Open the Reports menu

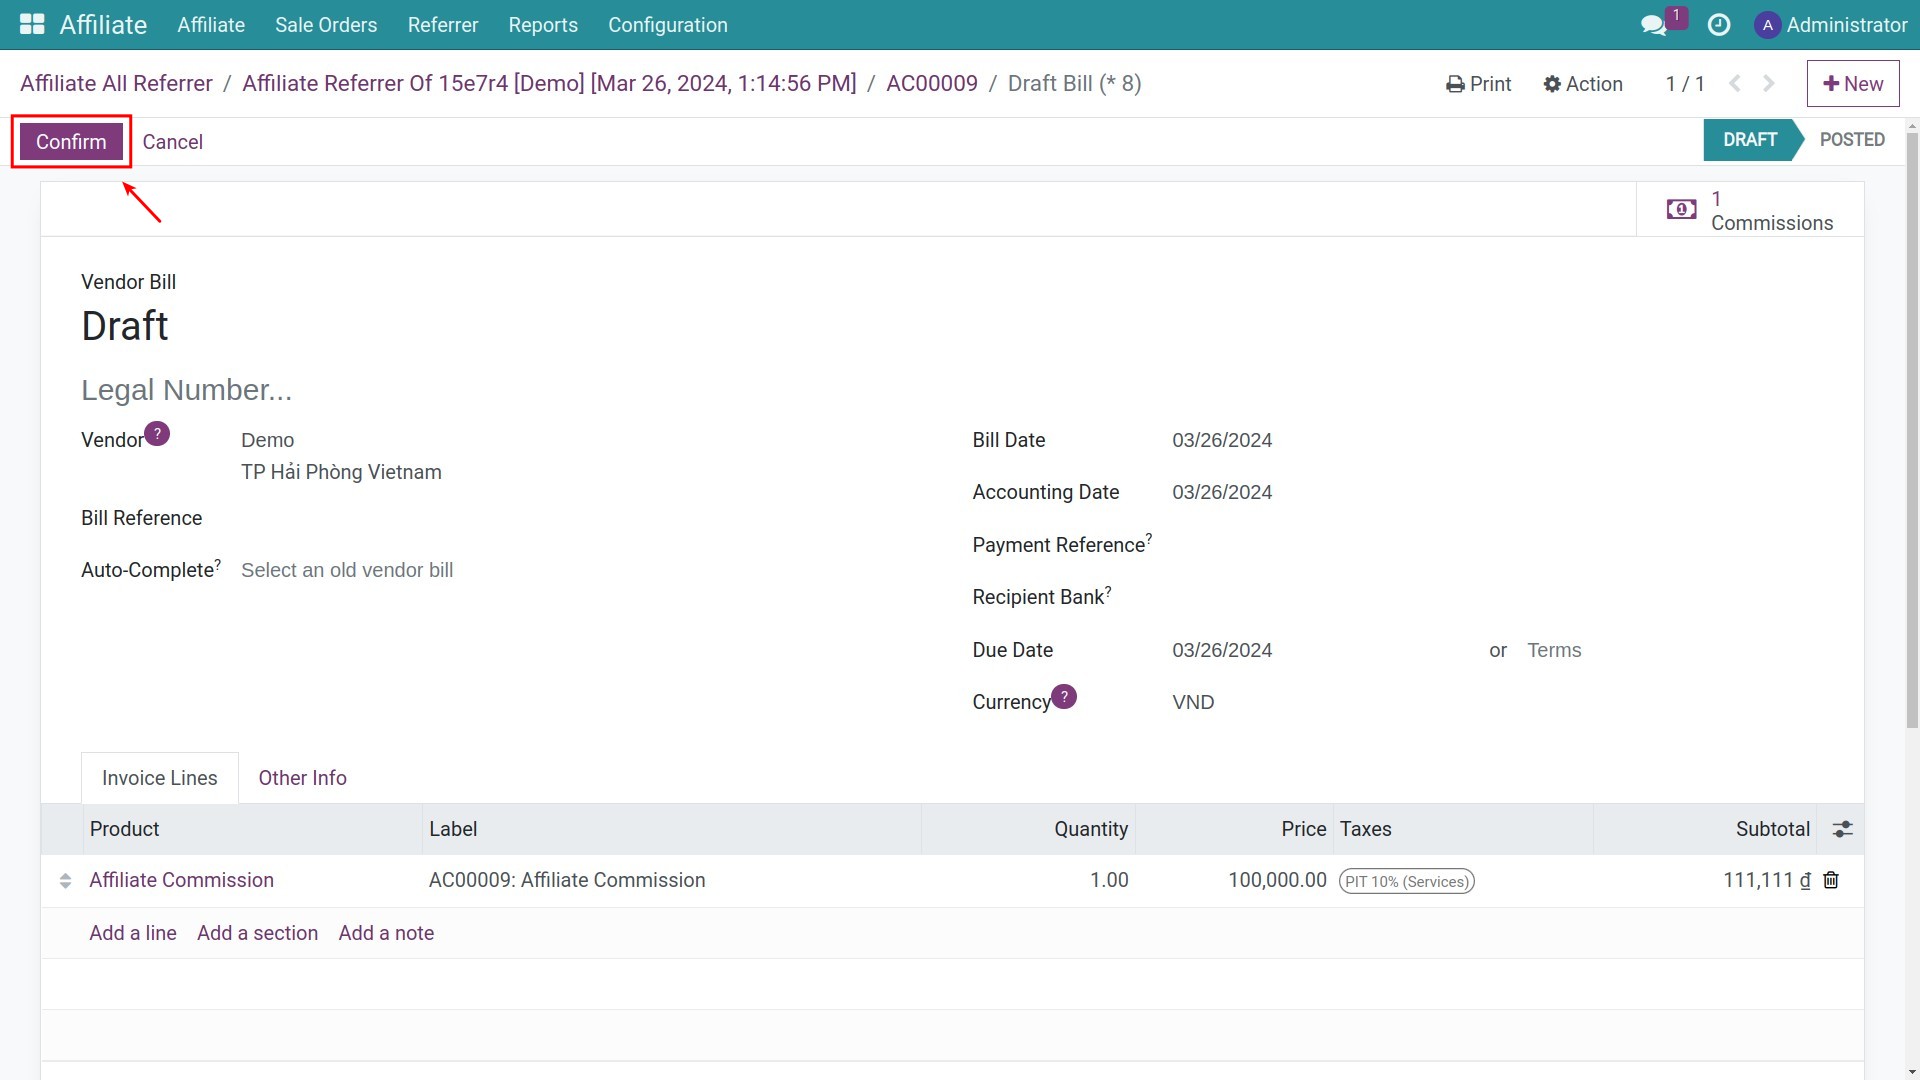tap(543, 25)
